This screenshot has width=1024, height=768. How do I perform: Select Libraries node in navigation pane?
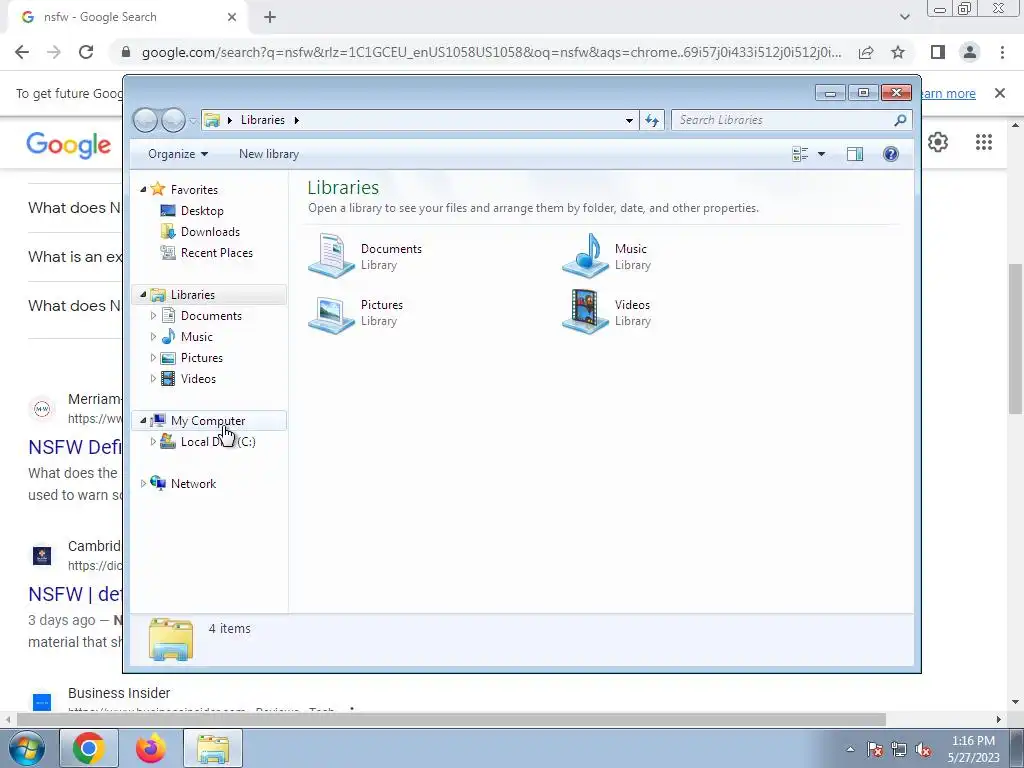(193, 295)
